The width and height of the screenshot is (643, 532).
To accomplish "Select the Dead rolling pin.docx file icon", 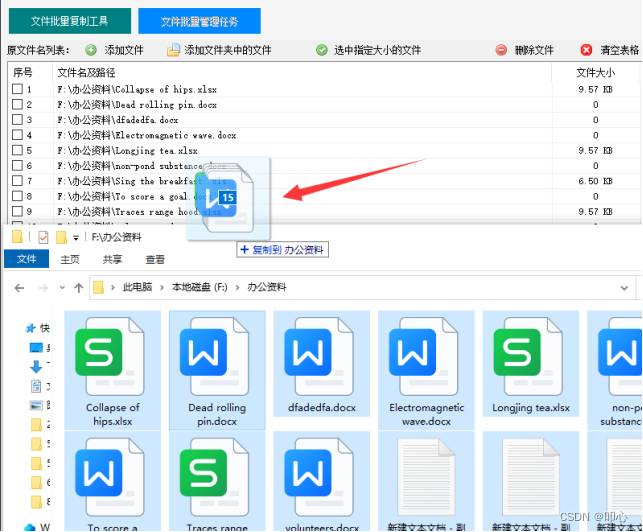I will pyautogui.click(x=214, y=356).
